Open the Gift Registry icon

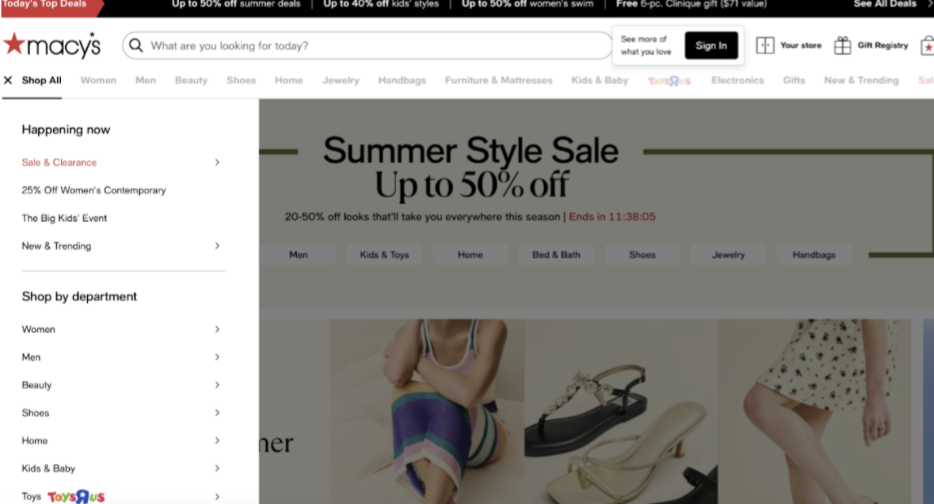(842, 45)
